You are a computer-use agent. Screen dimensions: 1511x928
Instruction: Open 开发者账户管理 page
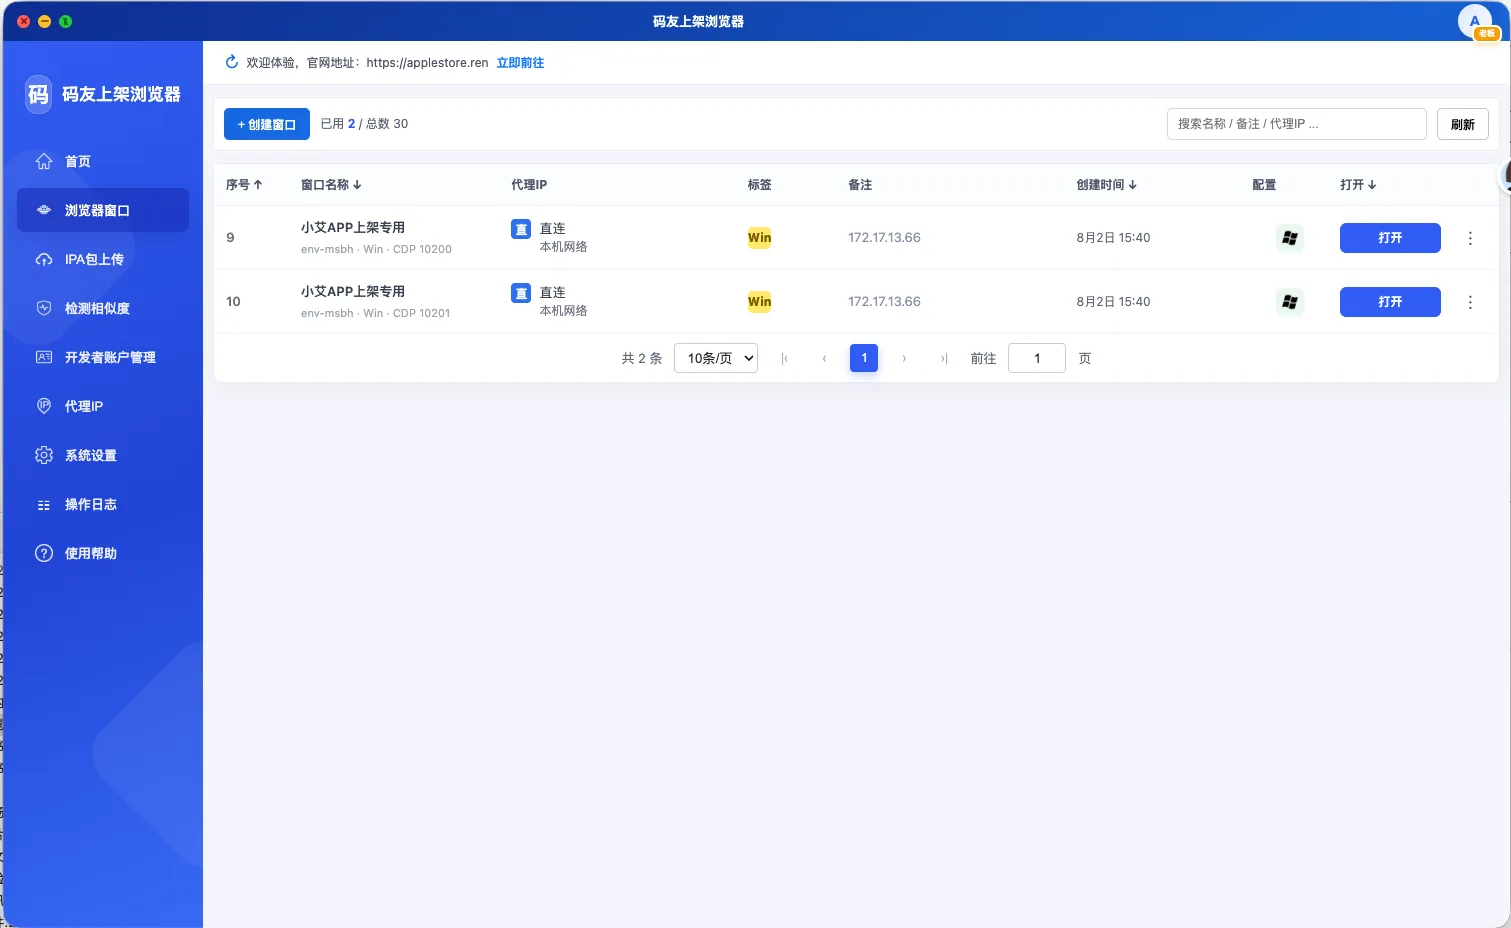(x=103, y=357)
